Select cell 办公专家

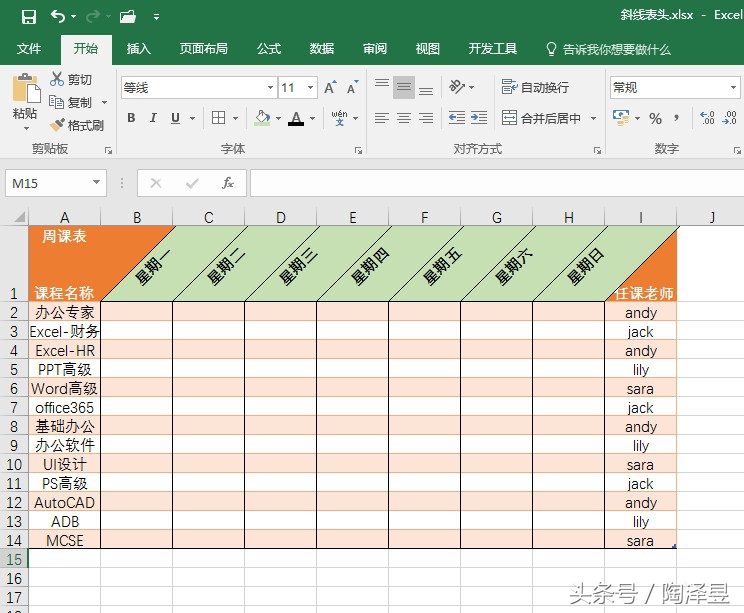pos(65,312)
